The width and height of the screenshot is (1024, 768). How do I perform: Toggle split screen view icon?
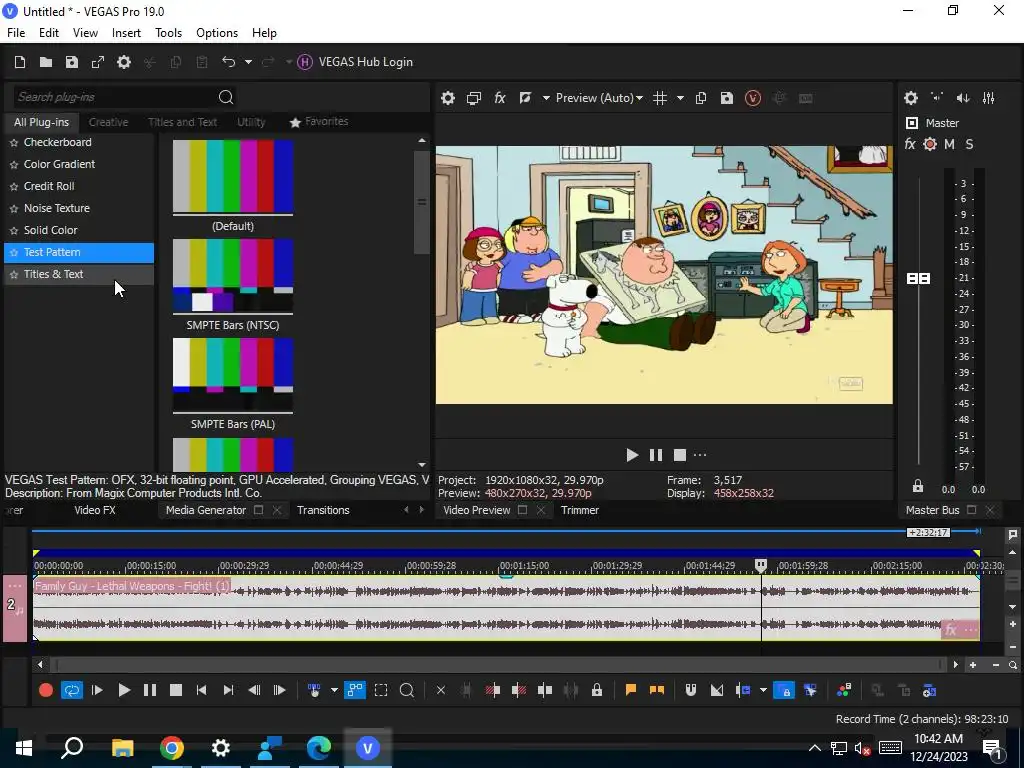click(x=525, y=99)
